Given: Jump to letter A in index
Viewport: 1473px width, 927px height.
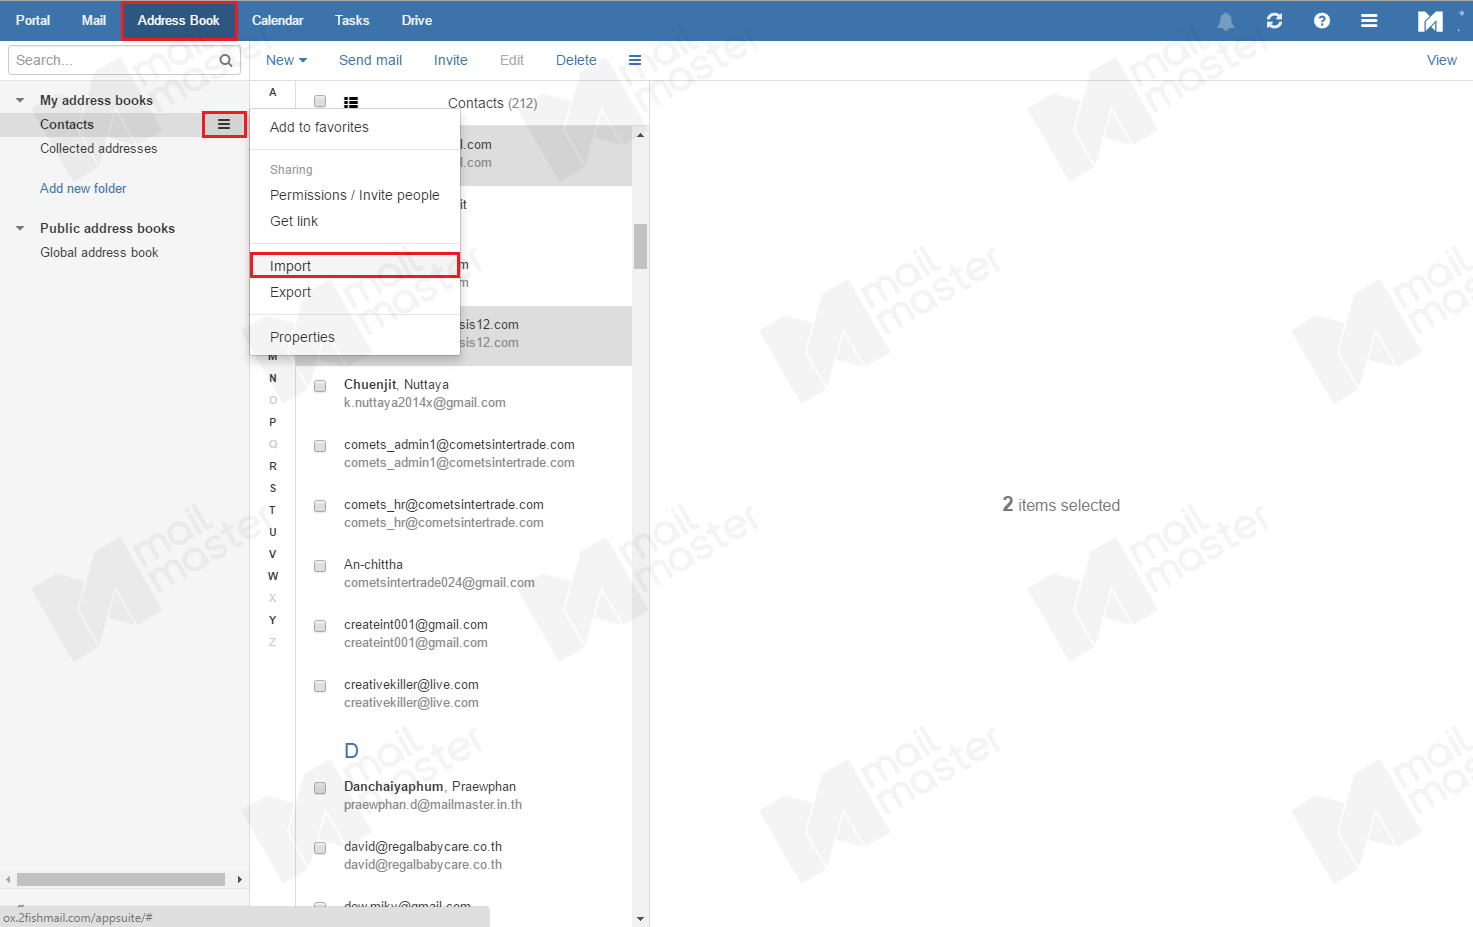Looking at the screenshot, I should click(273, 92).
